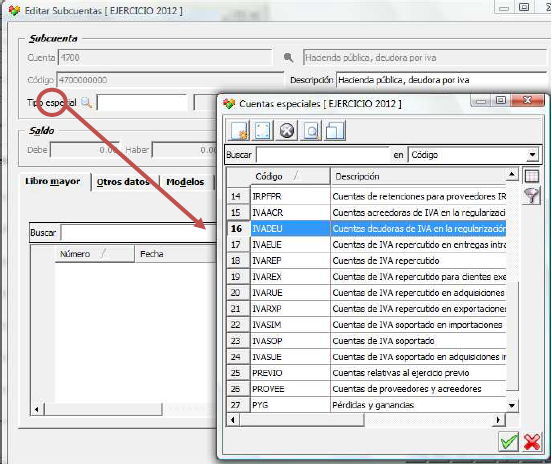Screen dimensions: 552x464
Task: Switch to the Libro mayor tab
Action: coord(53,181)
